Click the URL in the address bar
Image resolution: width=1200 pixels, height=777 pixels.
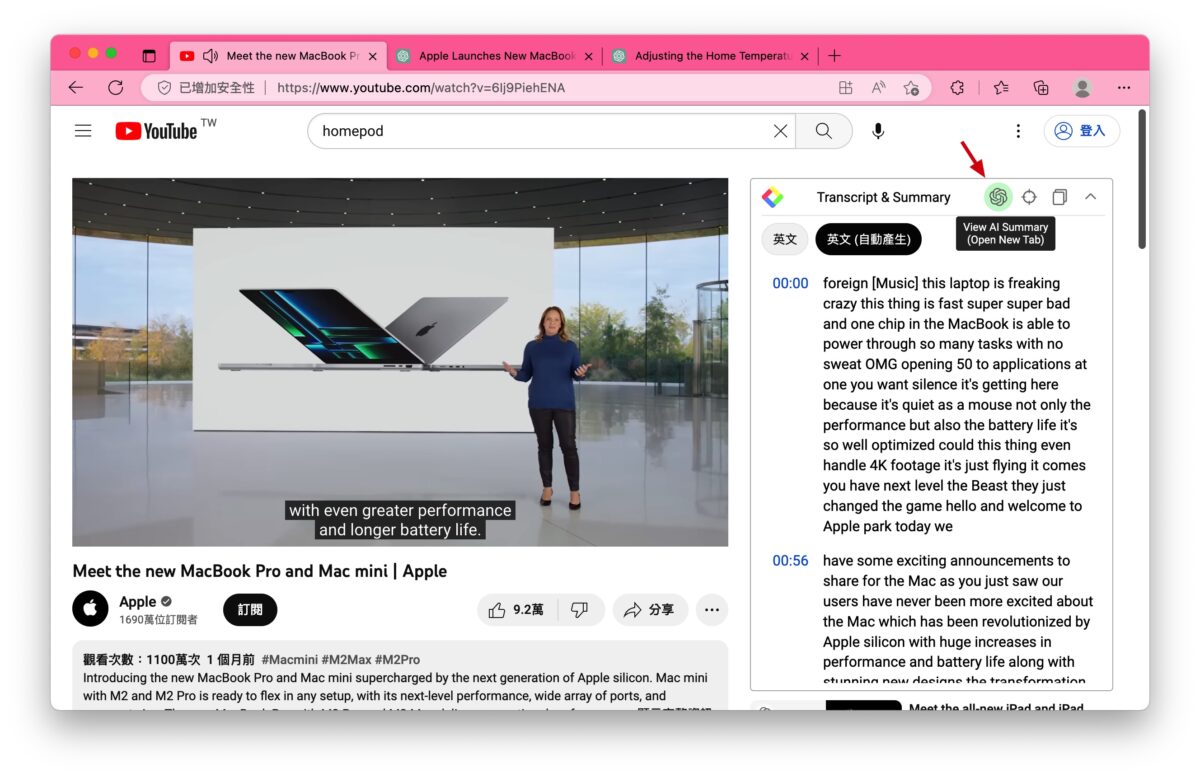(421, 88)
